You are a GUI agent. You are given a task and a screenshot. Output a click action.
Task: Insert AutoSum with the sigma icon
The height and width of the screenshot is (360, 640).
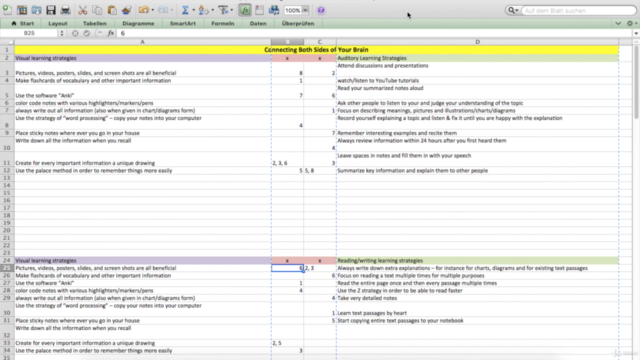(185, 10)
